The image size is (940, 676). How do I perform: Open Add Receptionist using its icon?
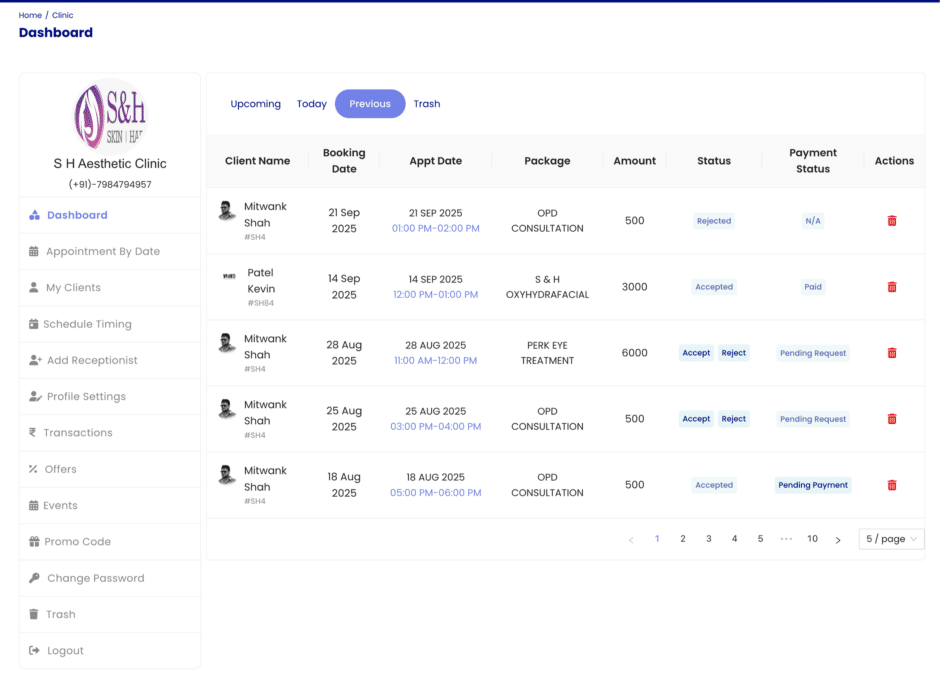(x=33, y=360)
